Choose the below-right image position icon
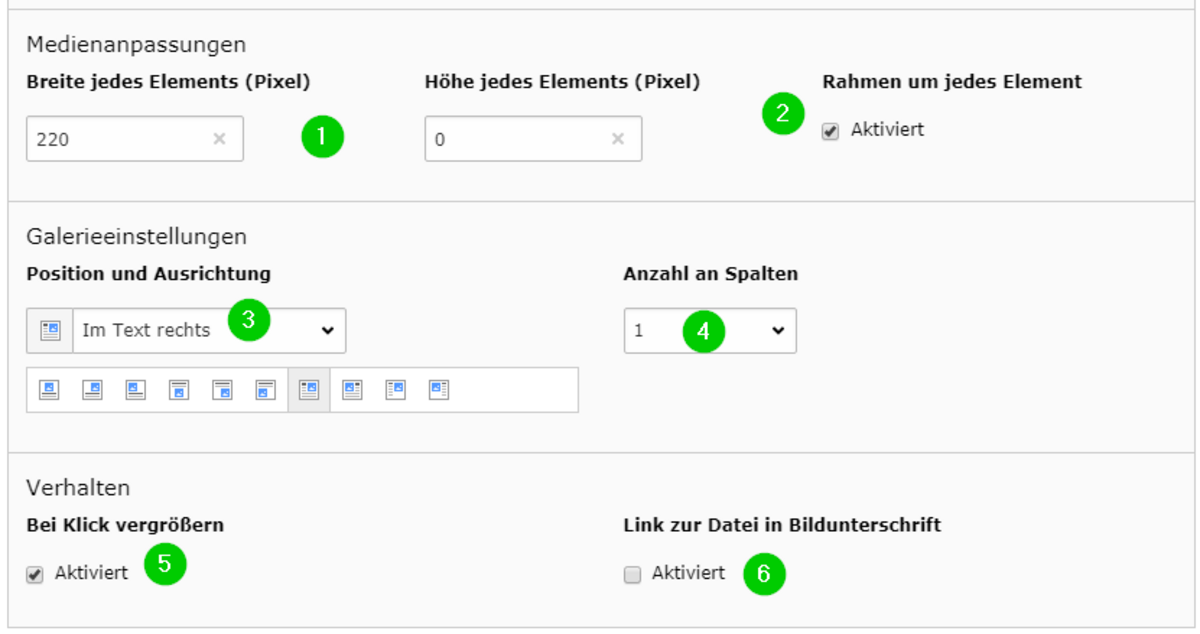Viewport: 1200px width, 634px height. 222,390
